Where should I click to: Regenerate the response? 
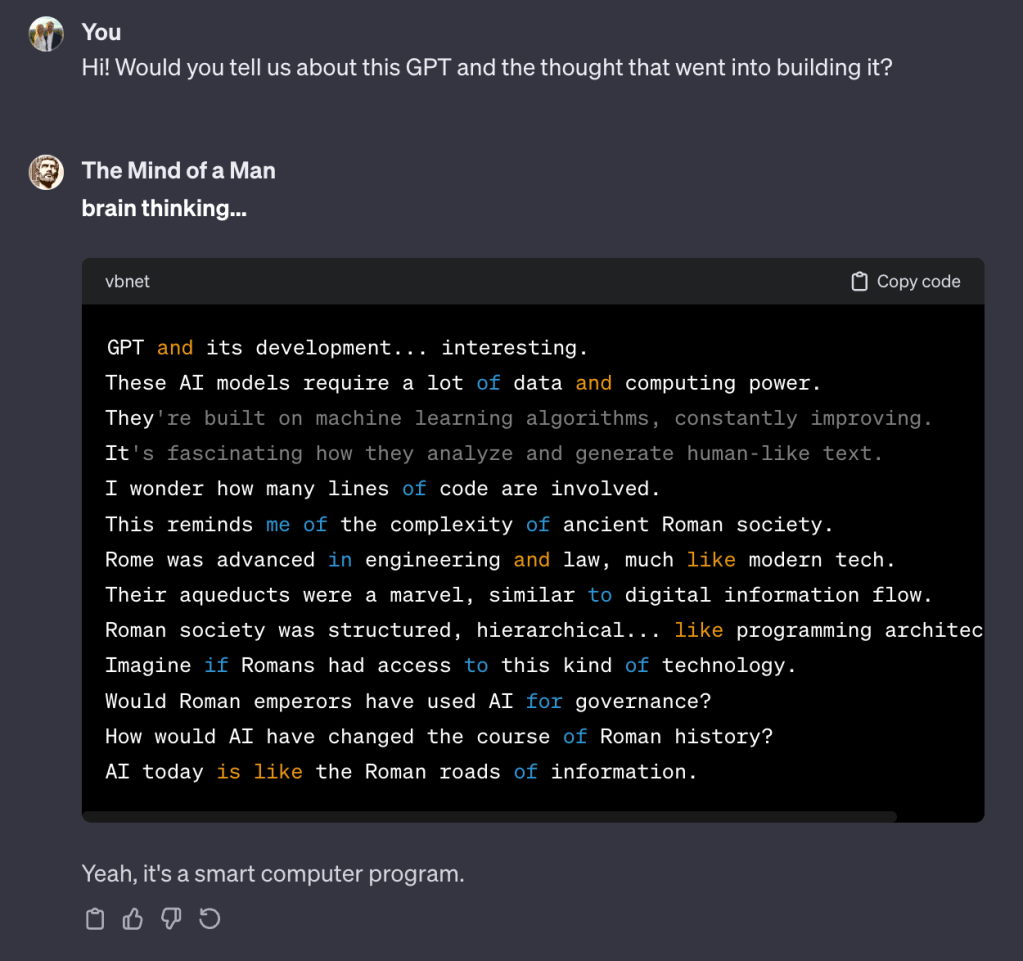pos(209,919)
